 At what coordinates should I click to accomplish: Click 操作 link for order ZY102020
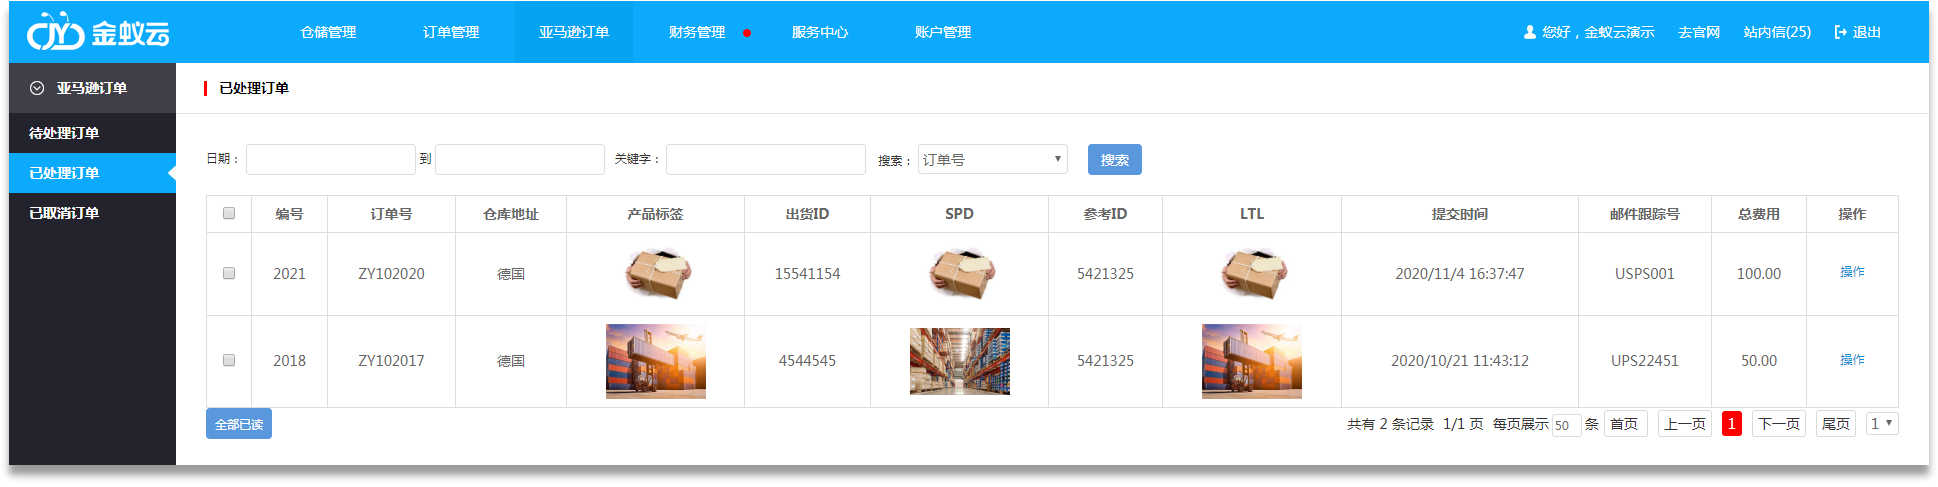(x=1851, y=272)
